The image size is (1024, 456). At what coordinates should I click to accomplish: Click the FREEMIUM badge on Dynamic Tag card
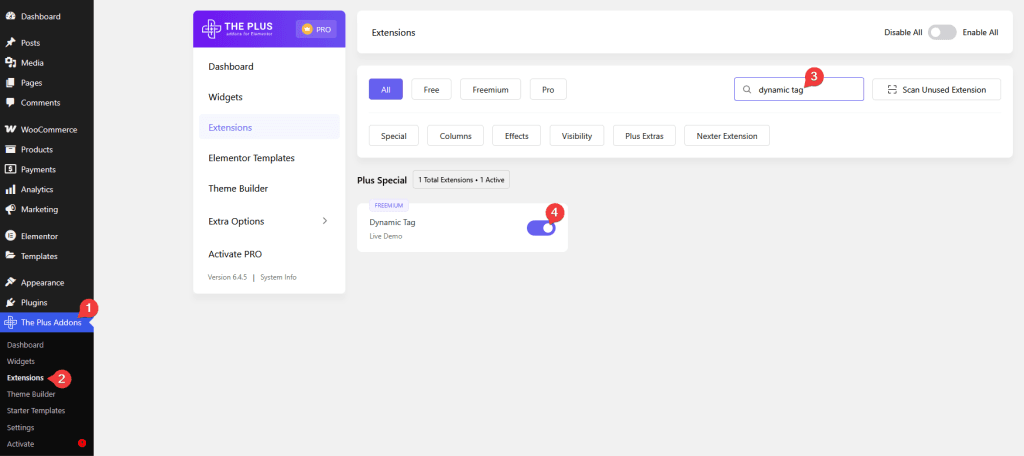click(x=389, y=204)
